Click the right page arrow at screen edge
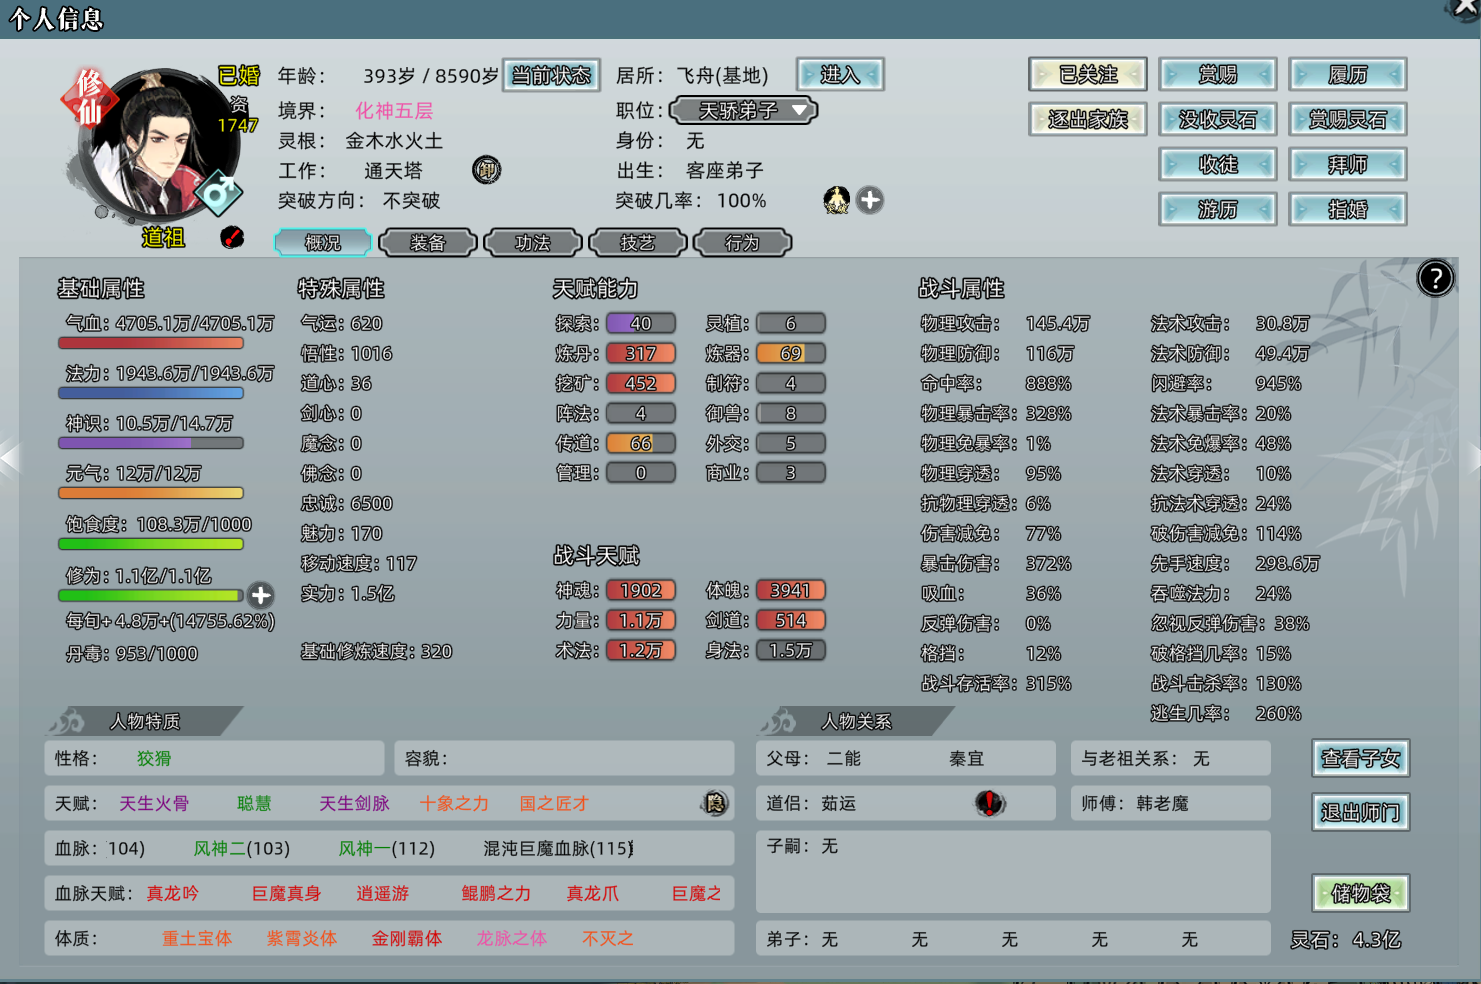 coord(1473,458)
